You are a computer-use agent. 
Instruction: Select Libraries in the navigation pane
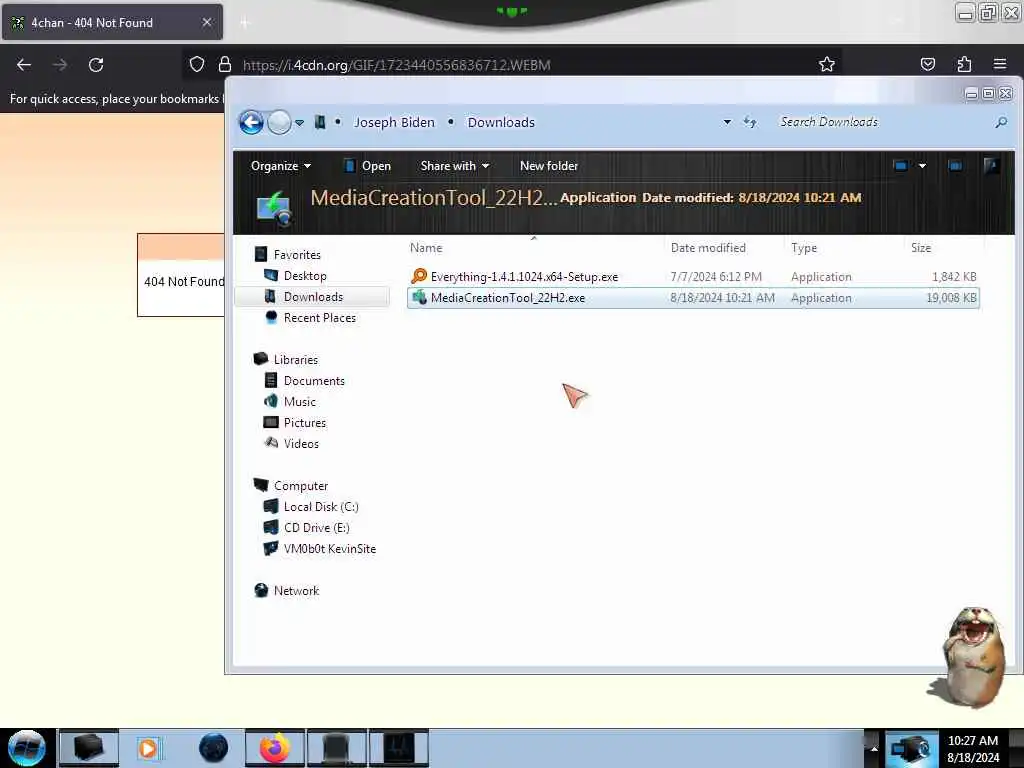[295, 360]
